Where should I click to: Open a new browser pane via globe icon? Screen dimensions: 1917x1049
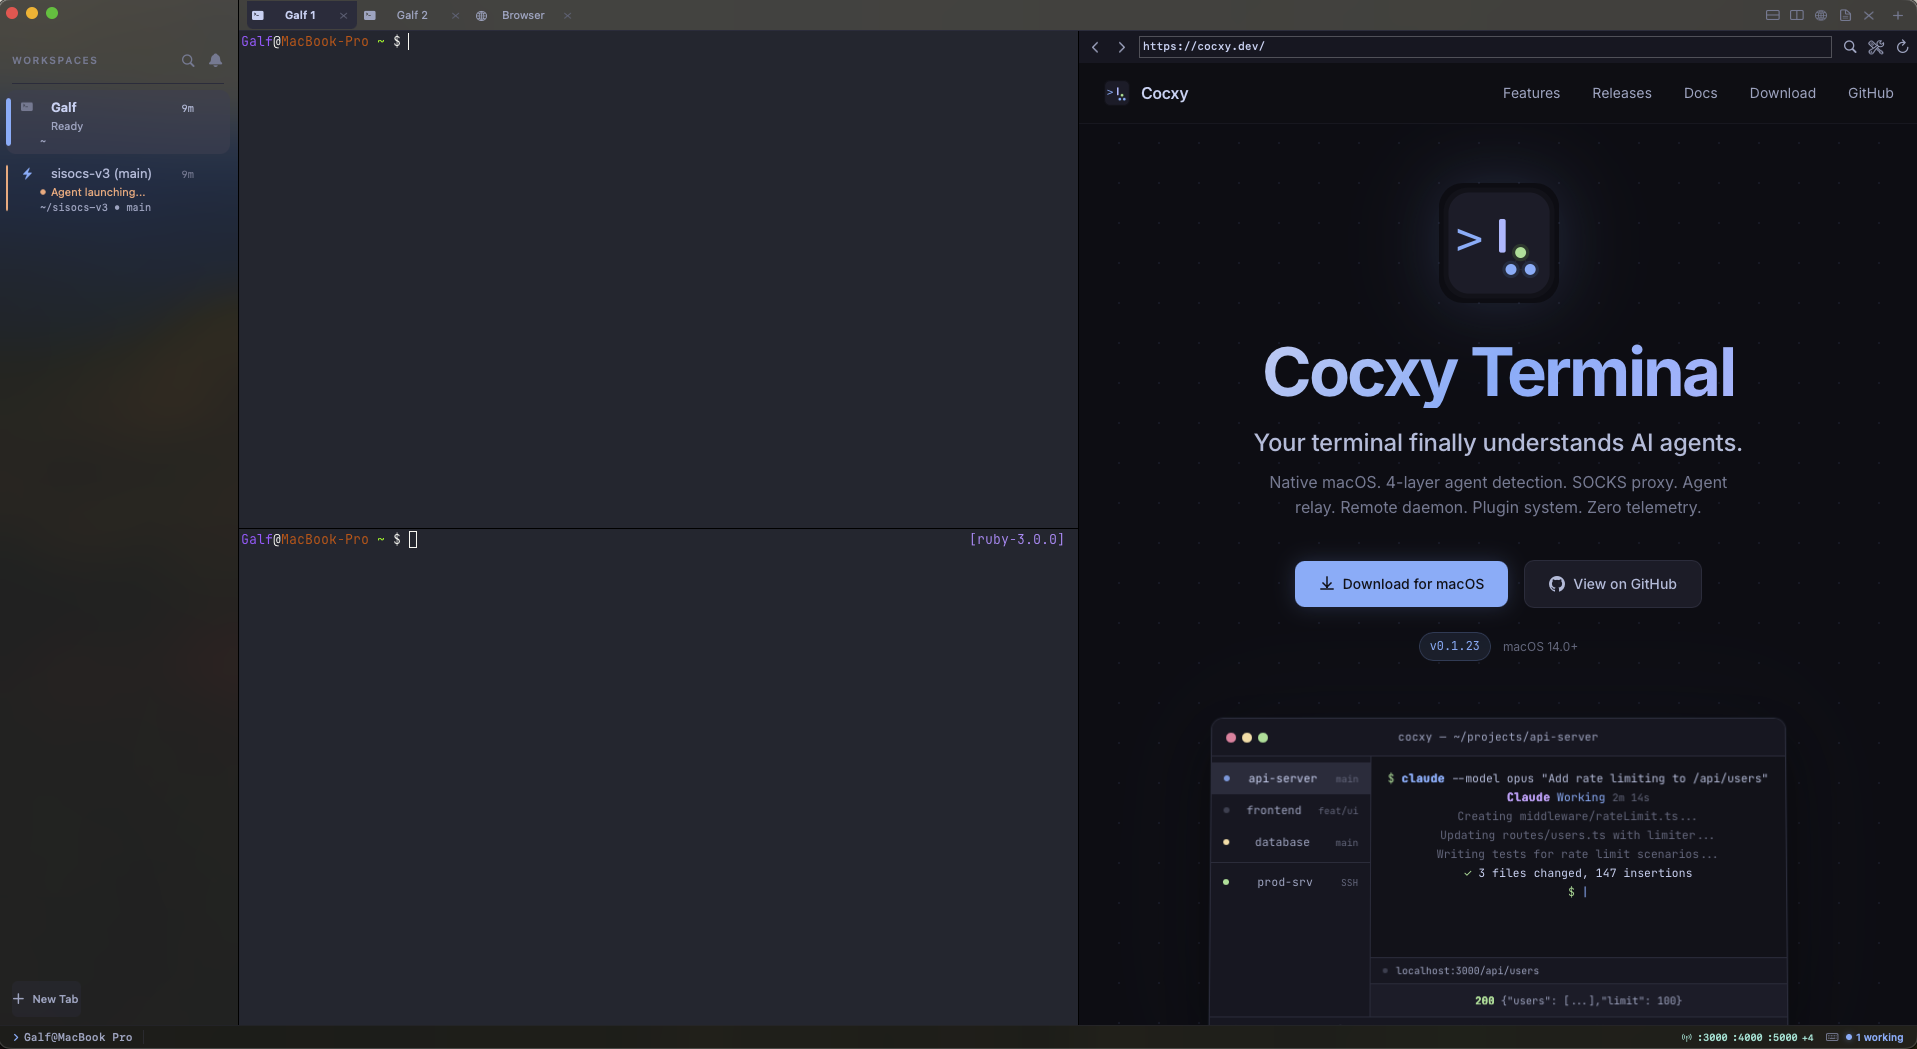[1820, 15]
